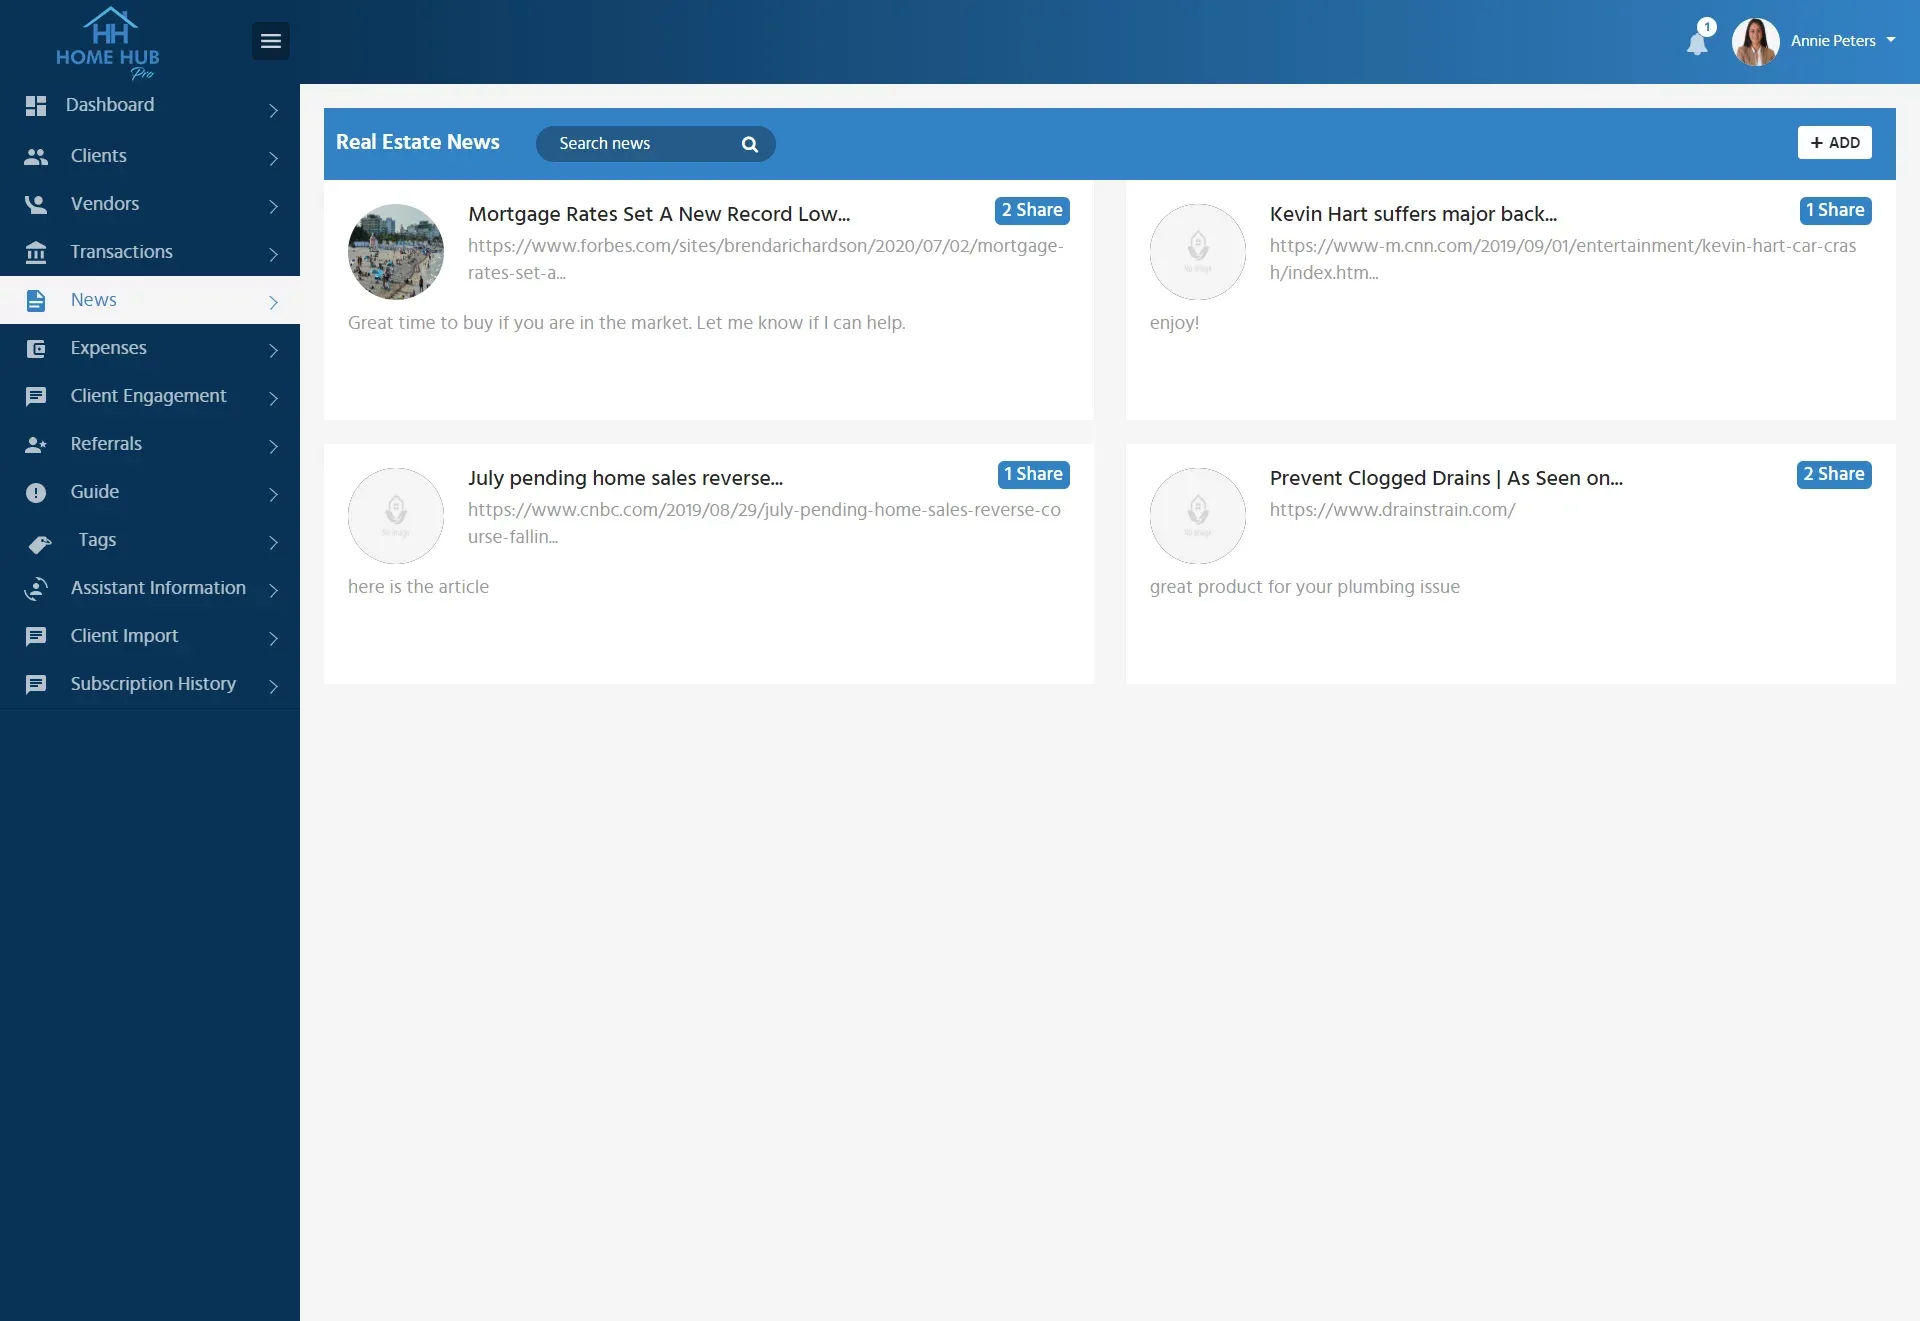1920x1321 pixels.
Task: Click 2 Share on Mortgage Rates article
Action: [x=1032, y=210]
